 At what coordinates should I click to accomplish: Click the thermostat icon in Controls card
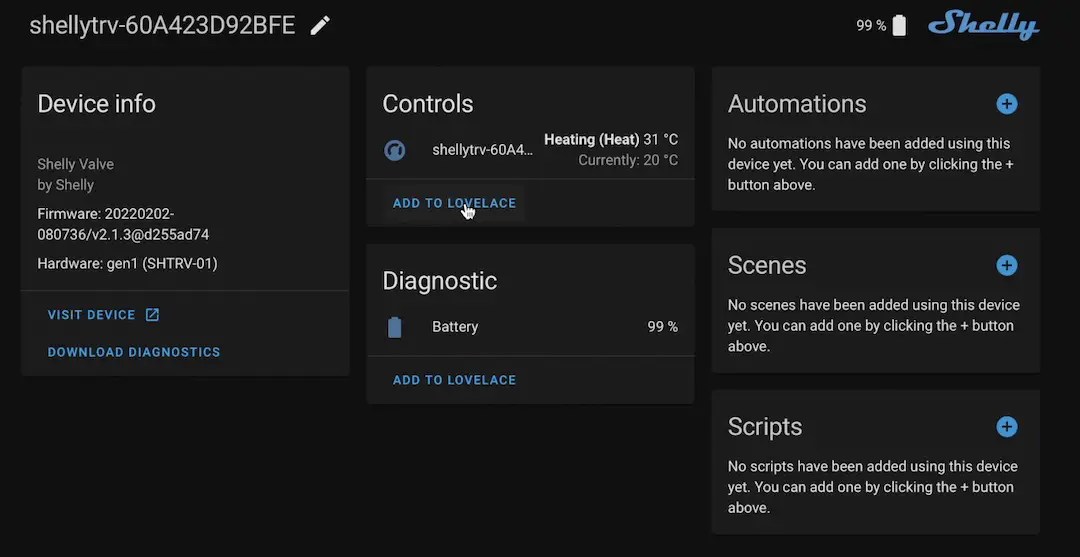point(395,150)
